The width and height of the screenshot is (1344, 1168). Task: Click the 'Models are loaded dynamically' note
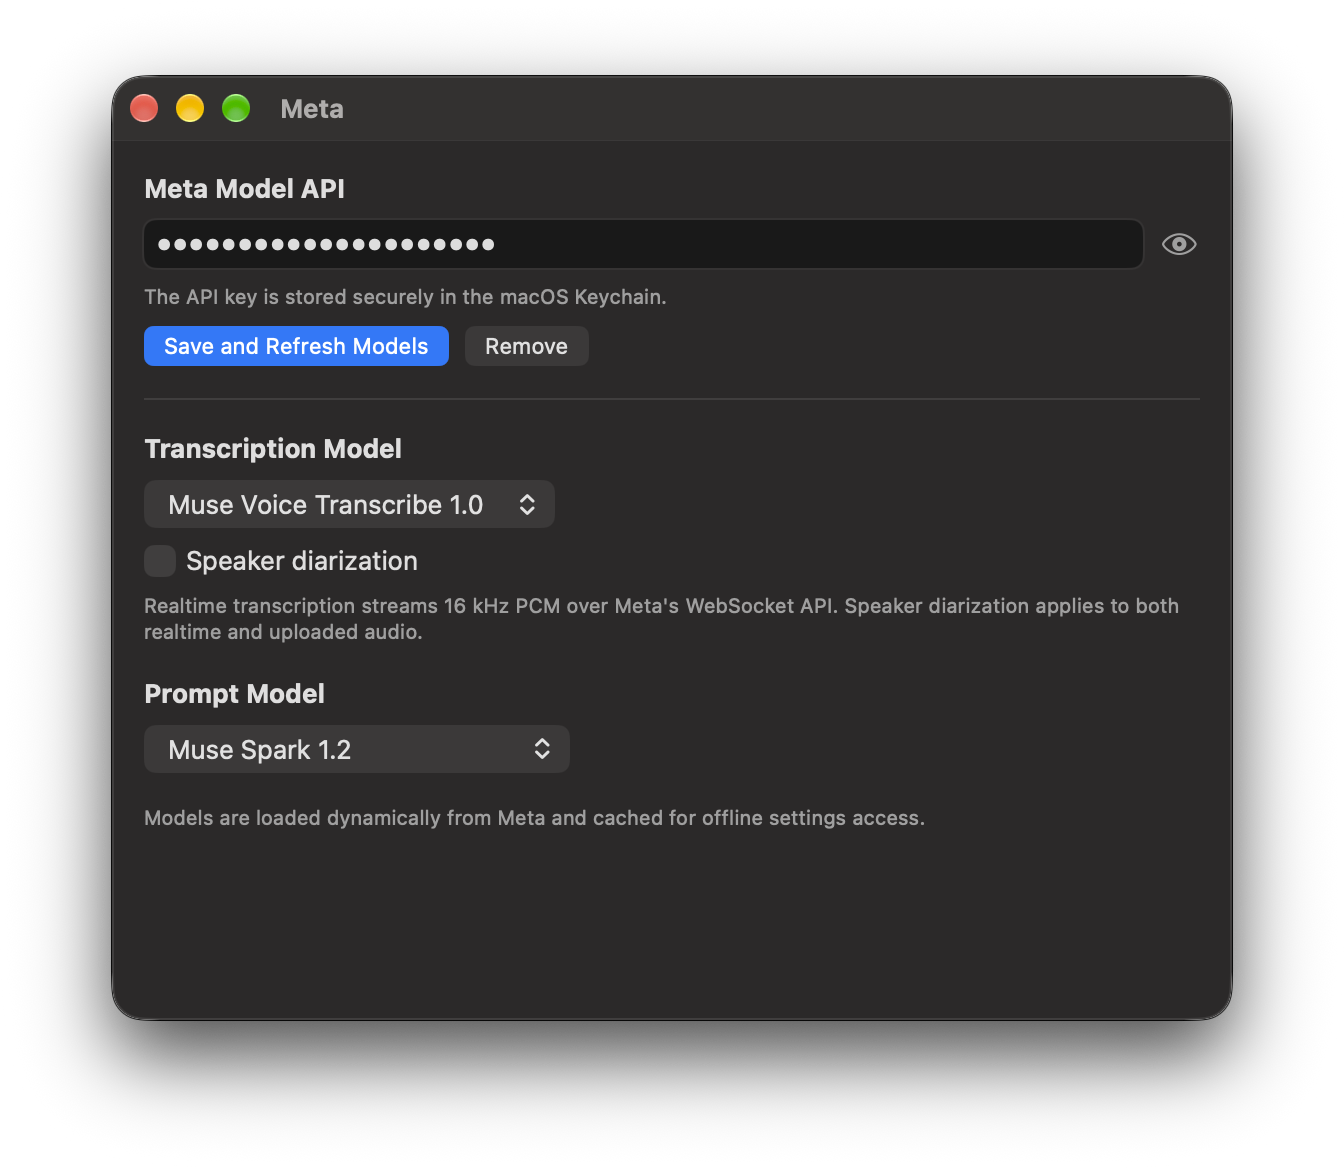pyautogui.click(x=534, y=818)
